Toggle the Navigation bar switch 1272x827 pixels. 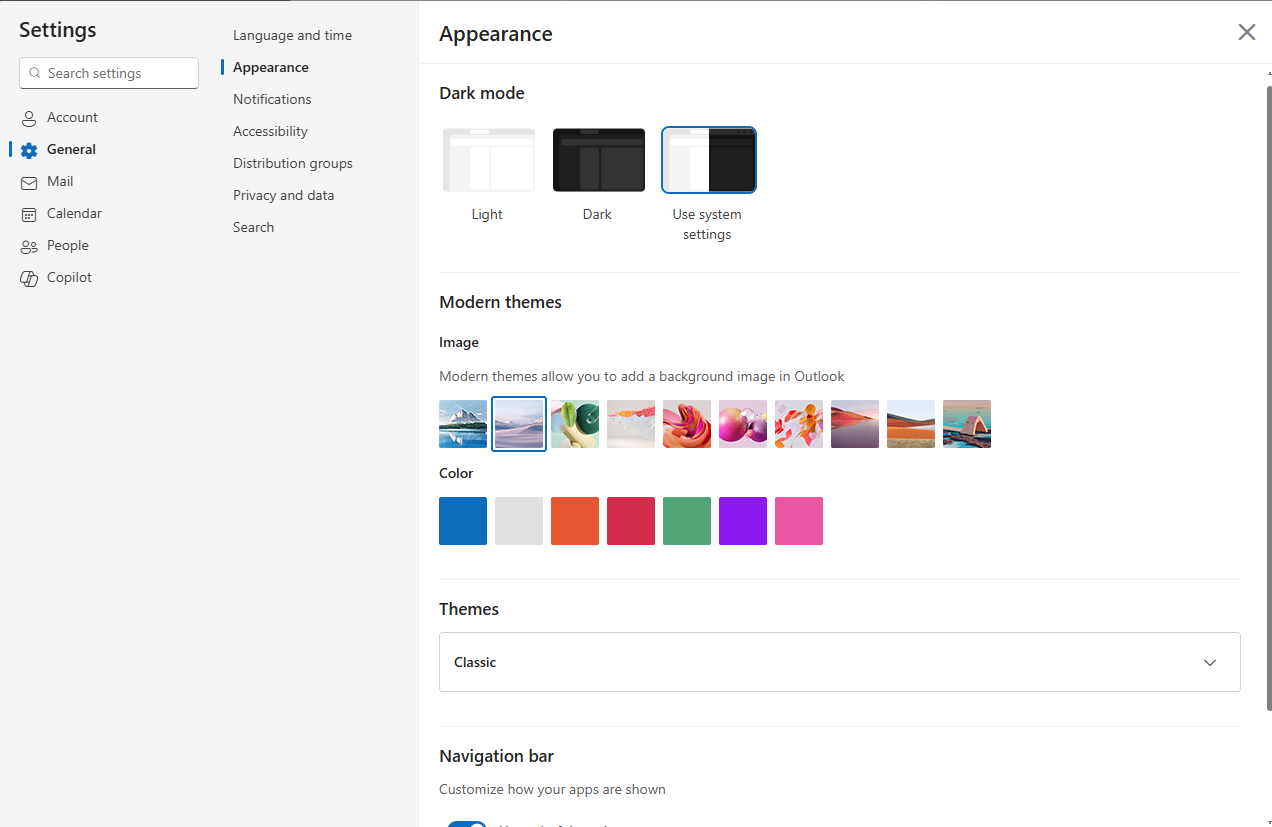pyautogui.click(x=466, y=823)
